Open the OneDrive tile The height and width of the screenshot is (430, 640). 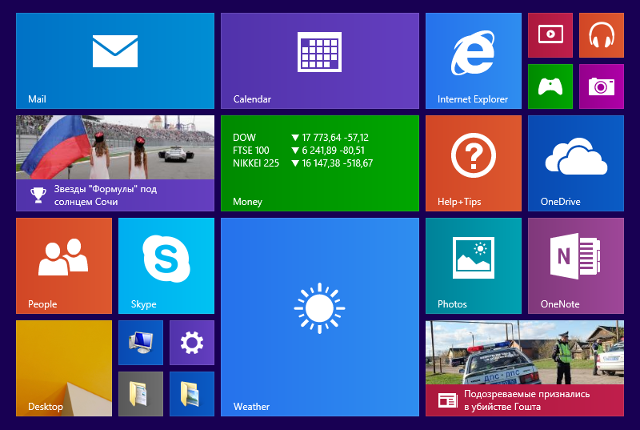[576, 163]
